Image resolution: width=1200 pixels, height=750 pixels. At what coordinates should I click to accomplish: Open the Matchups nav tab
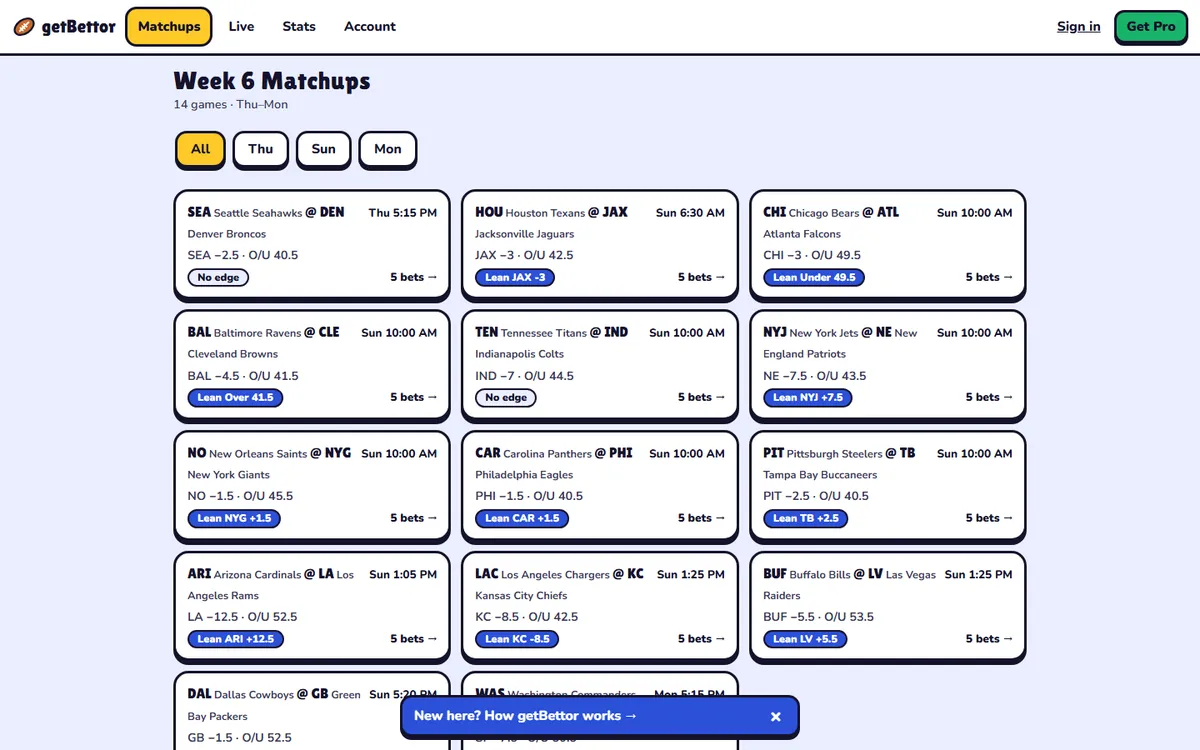click(x=169, y=27)
